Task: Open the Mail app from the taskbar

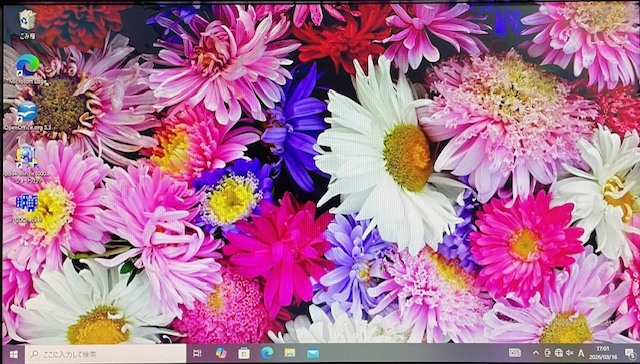Action: pyautogui.click(x=313, y=353)
